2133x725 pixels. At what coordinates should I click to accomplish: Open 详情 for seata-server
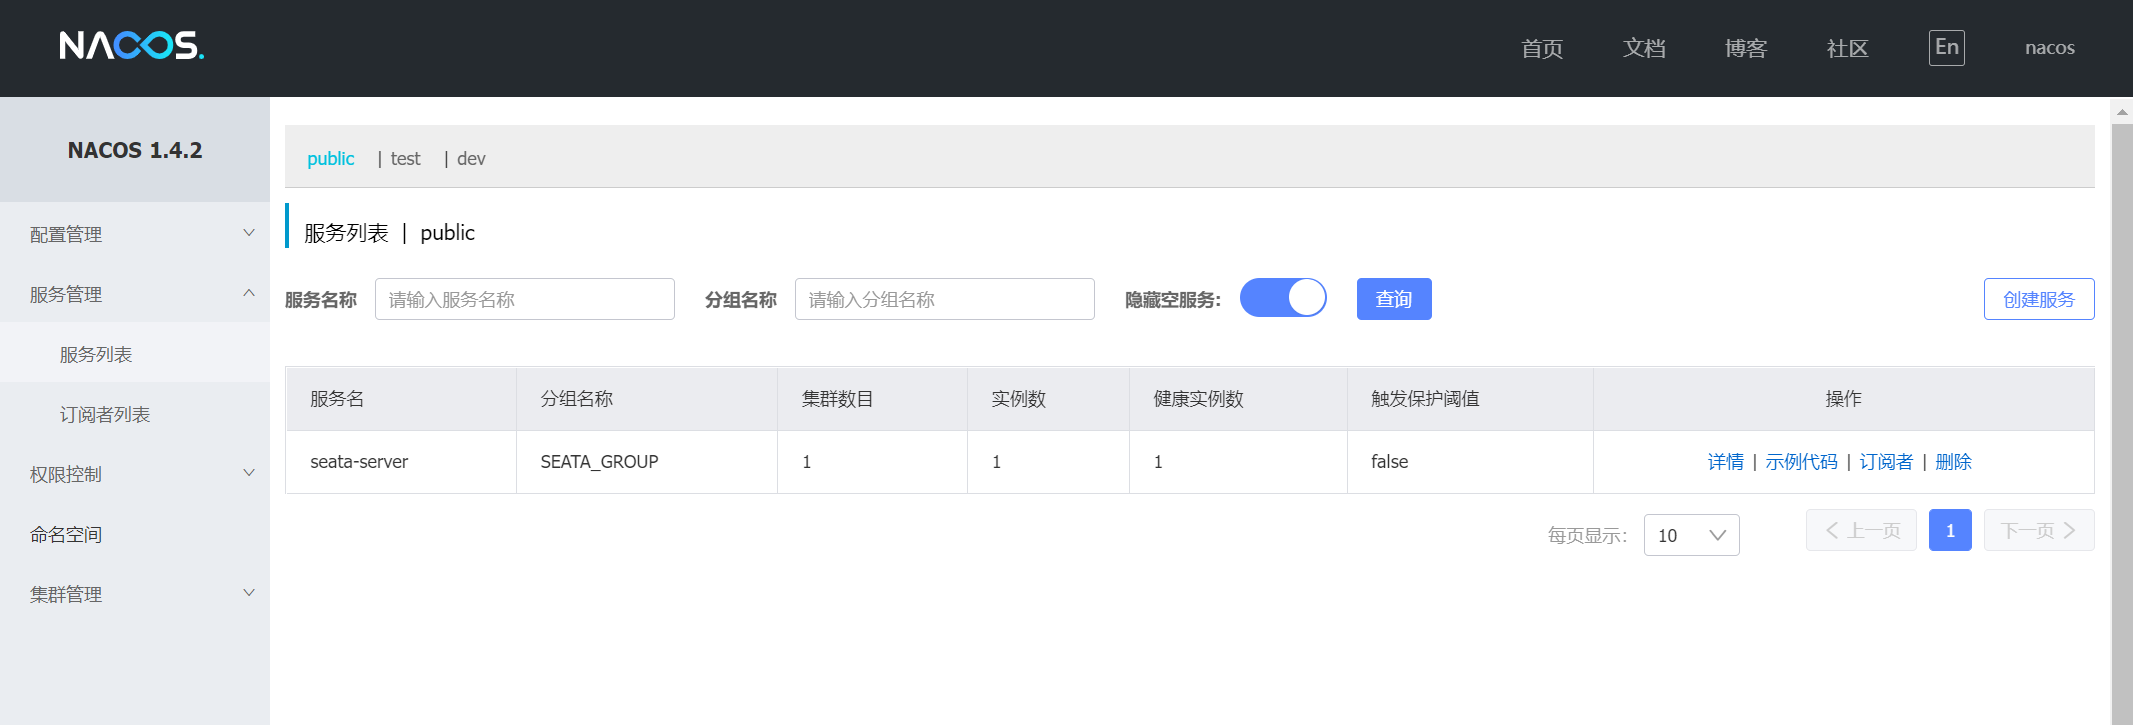click(1726, 462)
